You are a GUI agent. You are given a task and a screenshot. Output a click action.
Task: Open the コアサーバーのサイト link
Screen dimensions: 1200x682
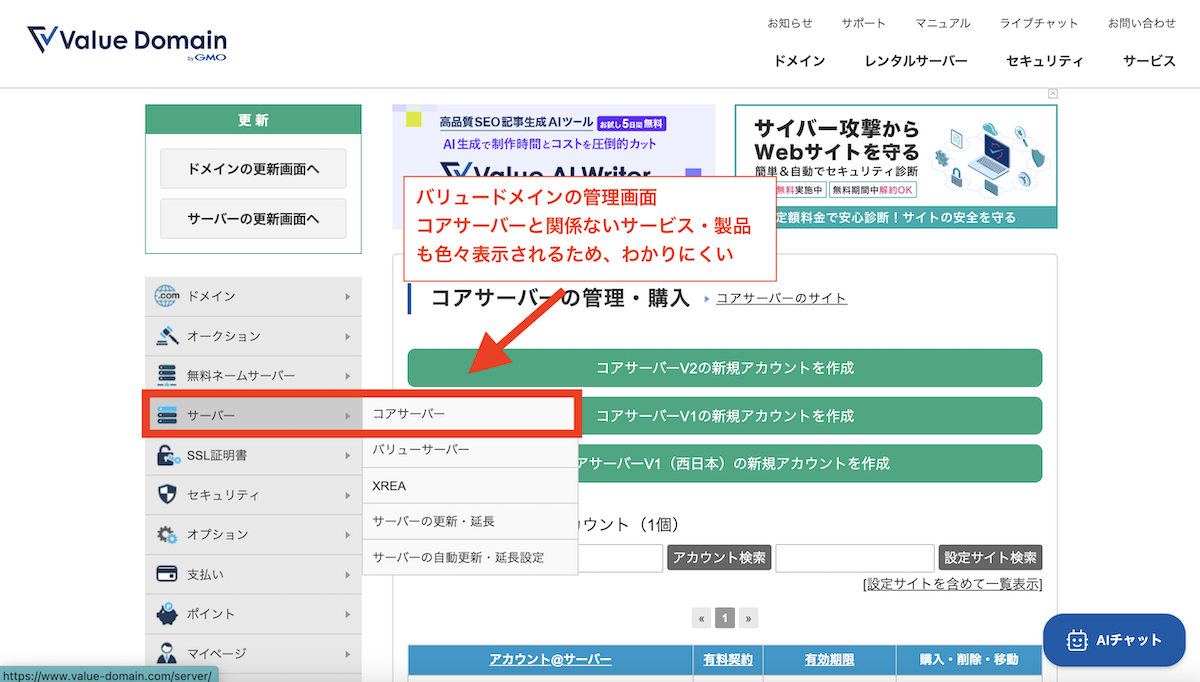(x=781, y=298)
